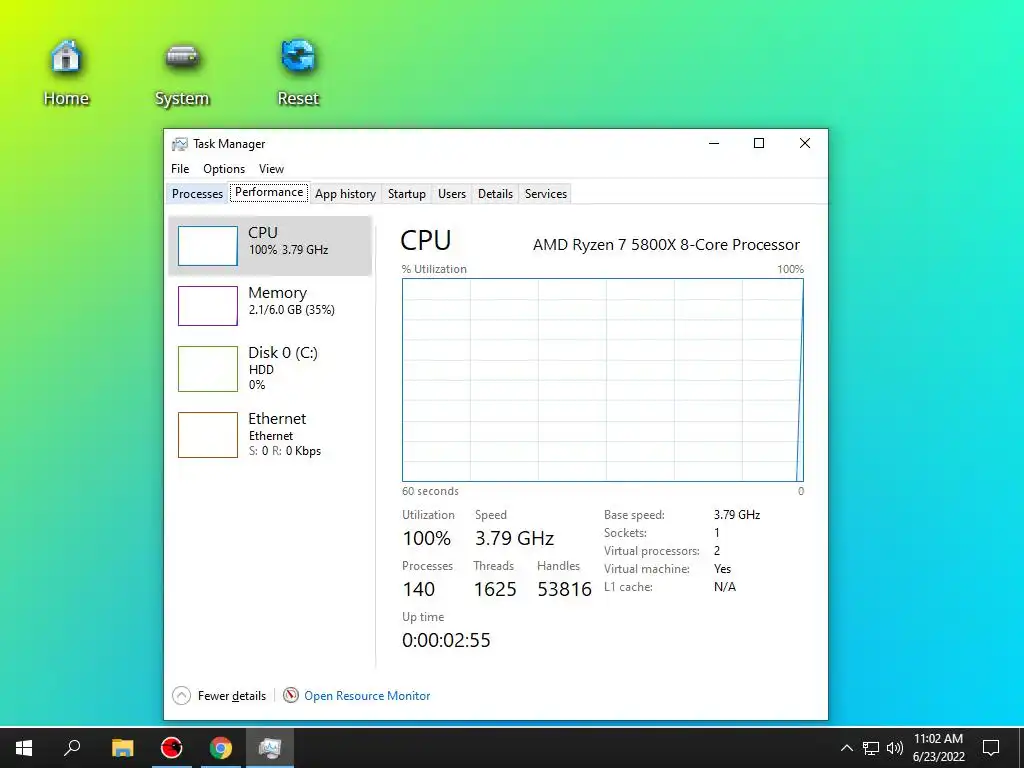Open File Explorer from taskbar
The image size is (1024, 768).
click(122, 748)
